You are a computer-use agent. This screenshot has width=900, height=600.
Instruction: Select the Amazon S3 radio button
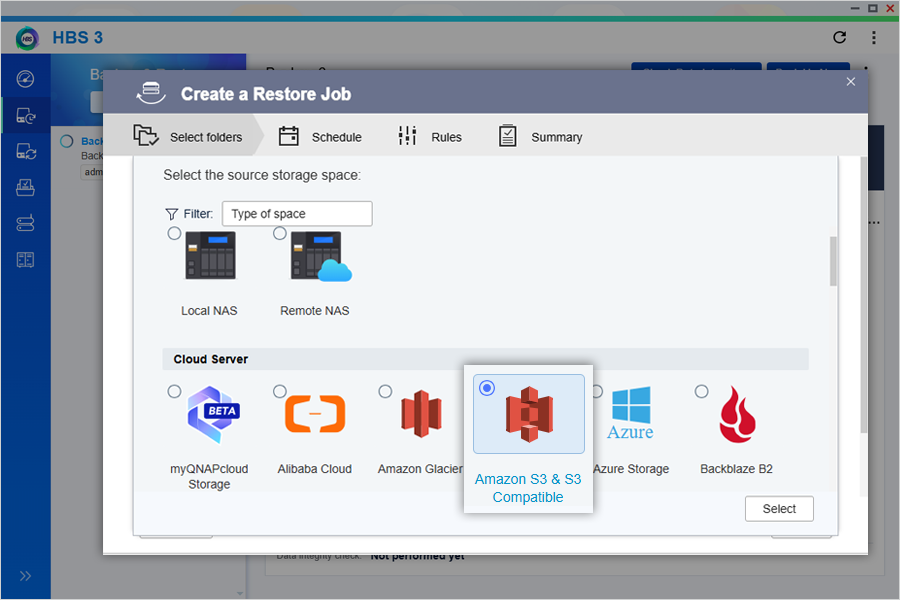[487, 388]
